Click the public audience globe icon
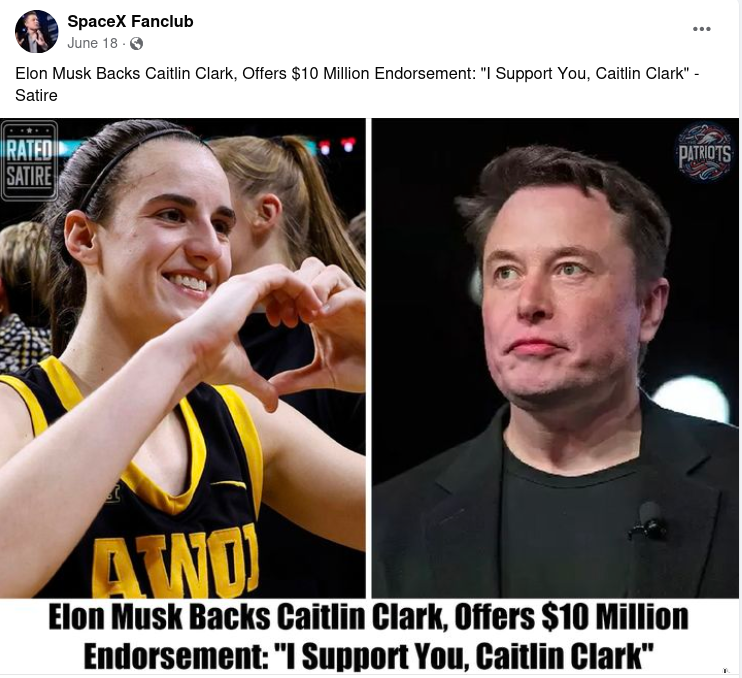Screen dimensions: 742x678 136,44
